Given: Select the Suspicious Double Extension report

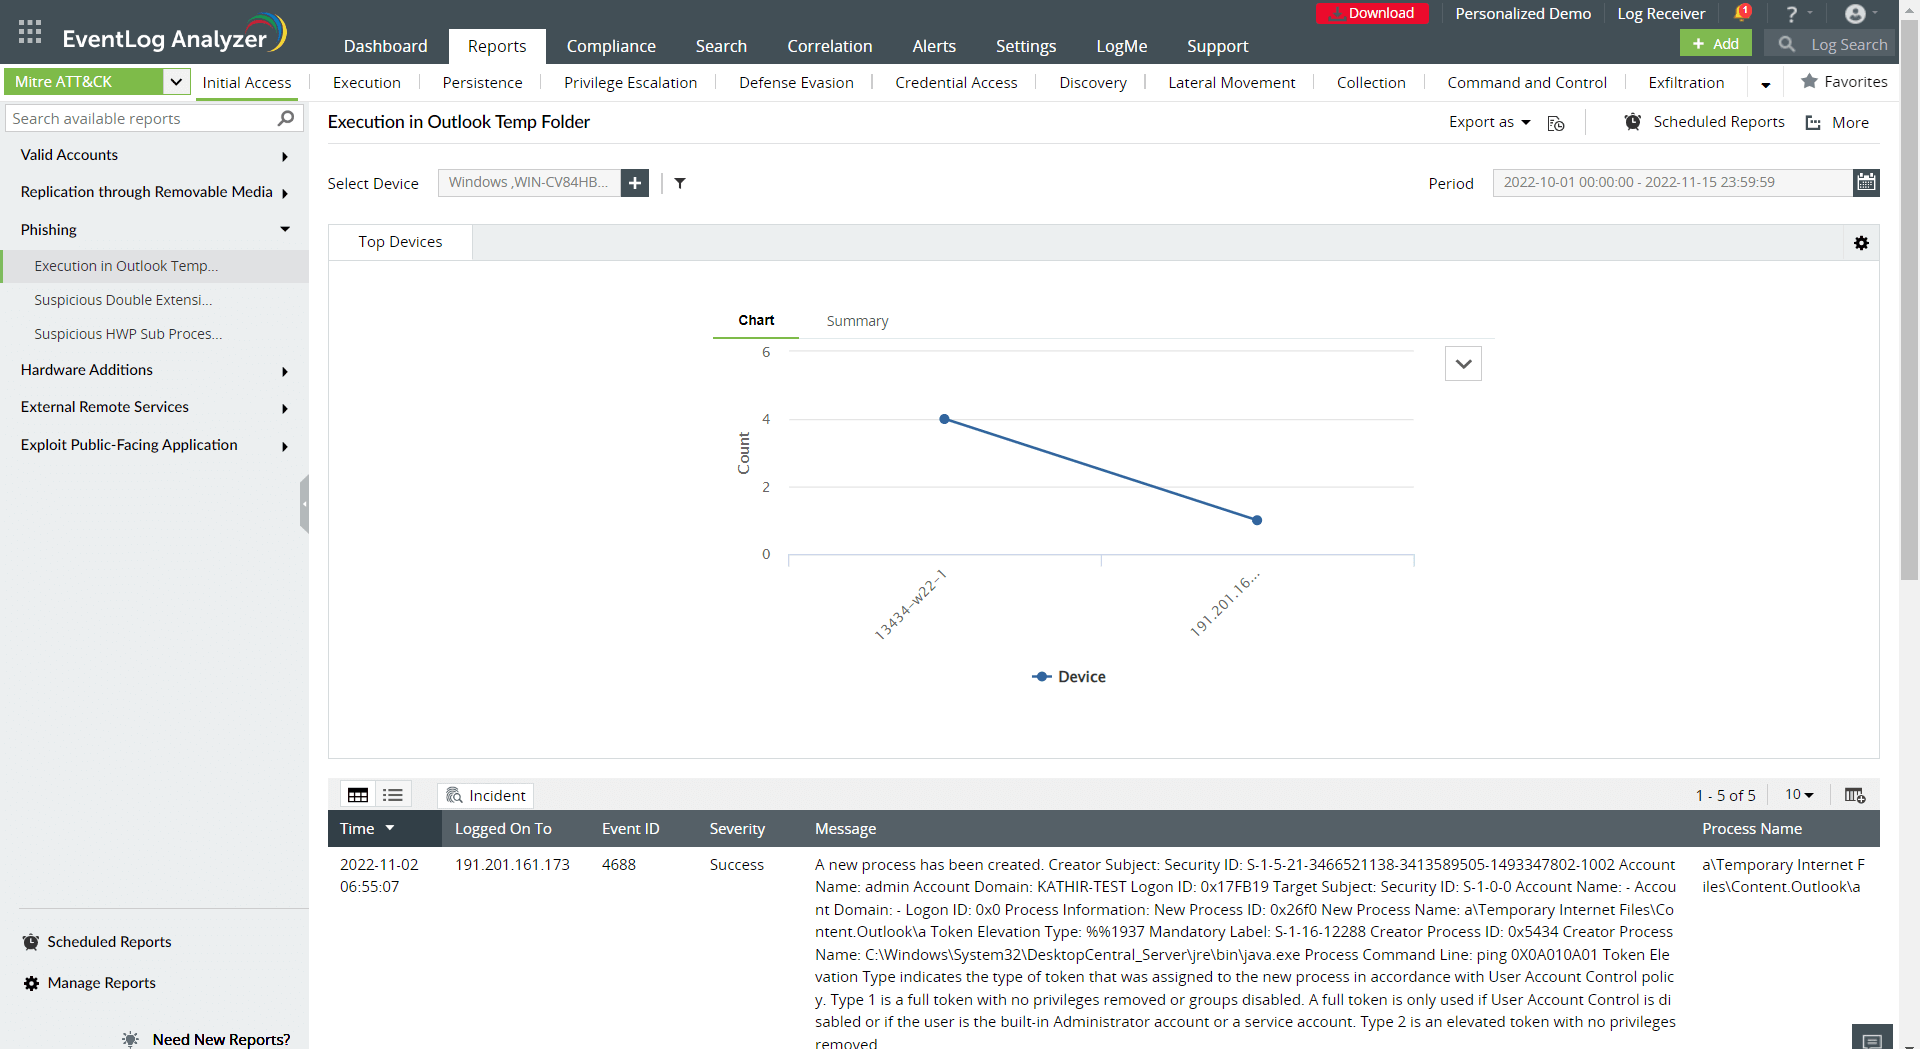Looking at the screenshot, I should (123, 300).
